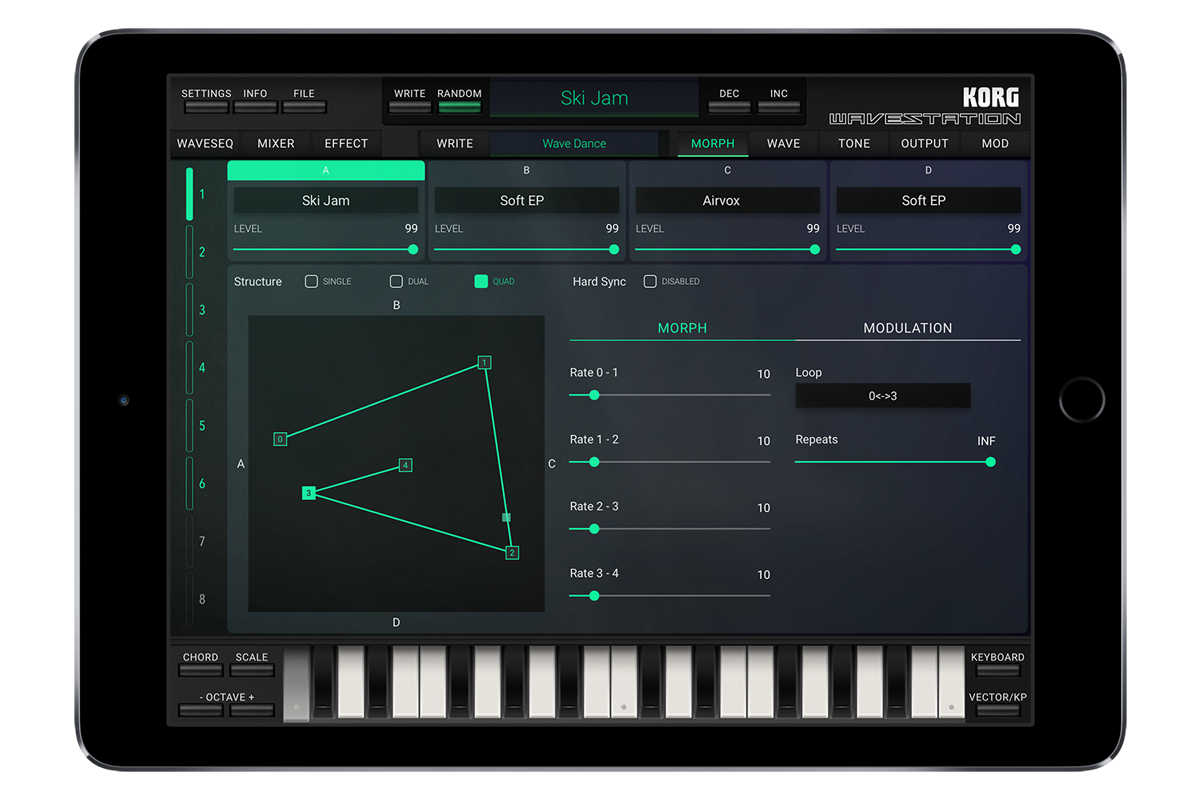Click the WRITE button beside Wave Dance
1200x800 pixels.
point(454,144)
